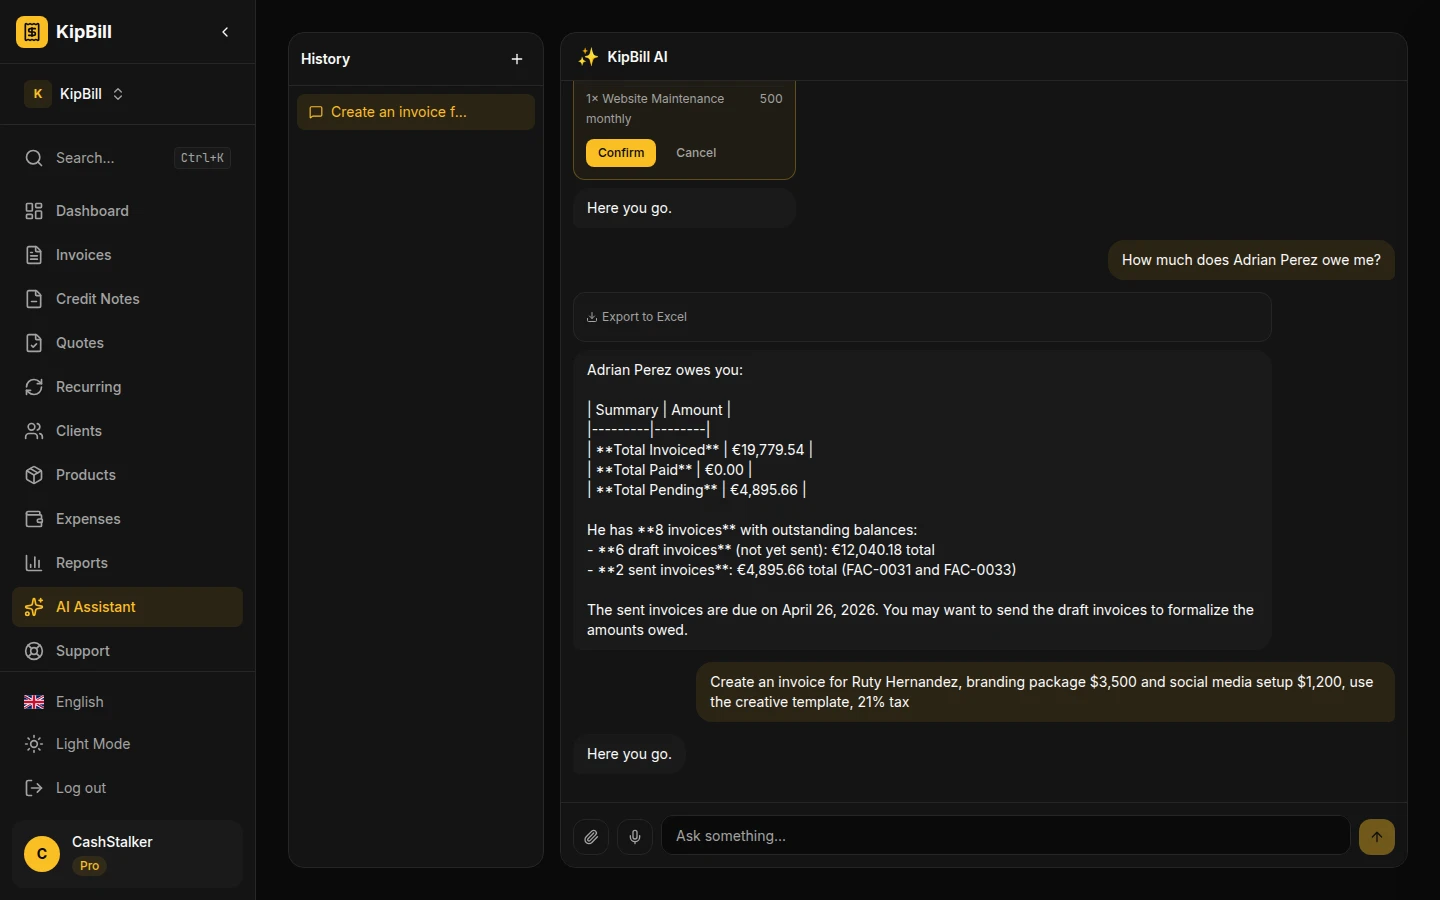This screenshot has height=900, width=1440.
Task: Open the Expenses page
Action: (x=88, y=519)
